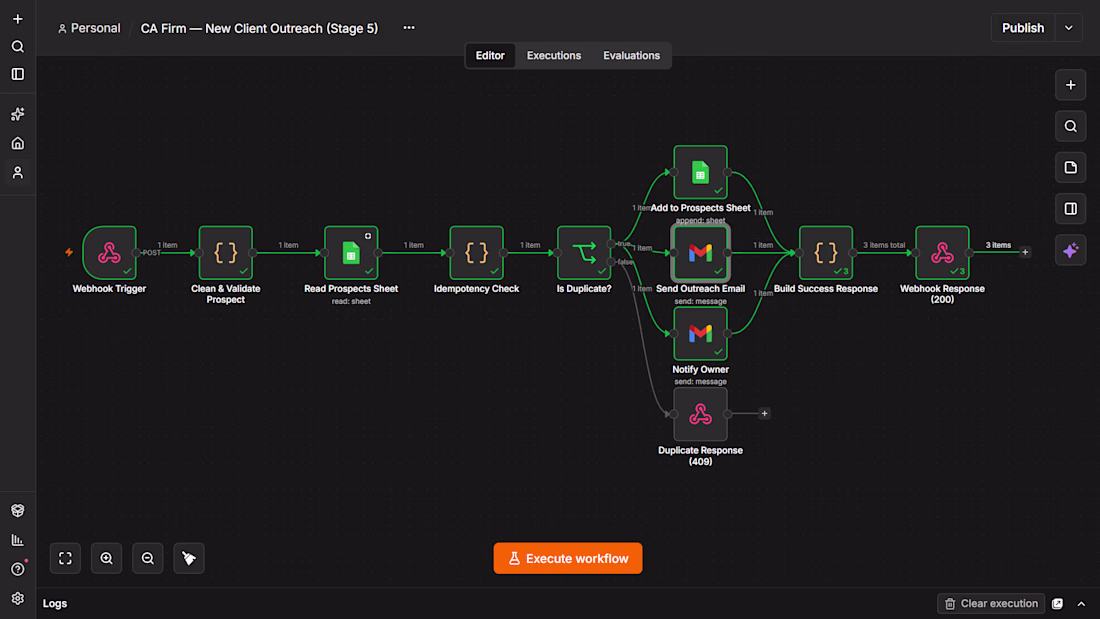The width and height of the screenshot is (1100, 619).
Task: Zoom out of the canvas
Action: click(148, 559)
